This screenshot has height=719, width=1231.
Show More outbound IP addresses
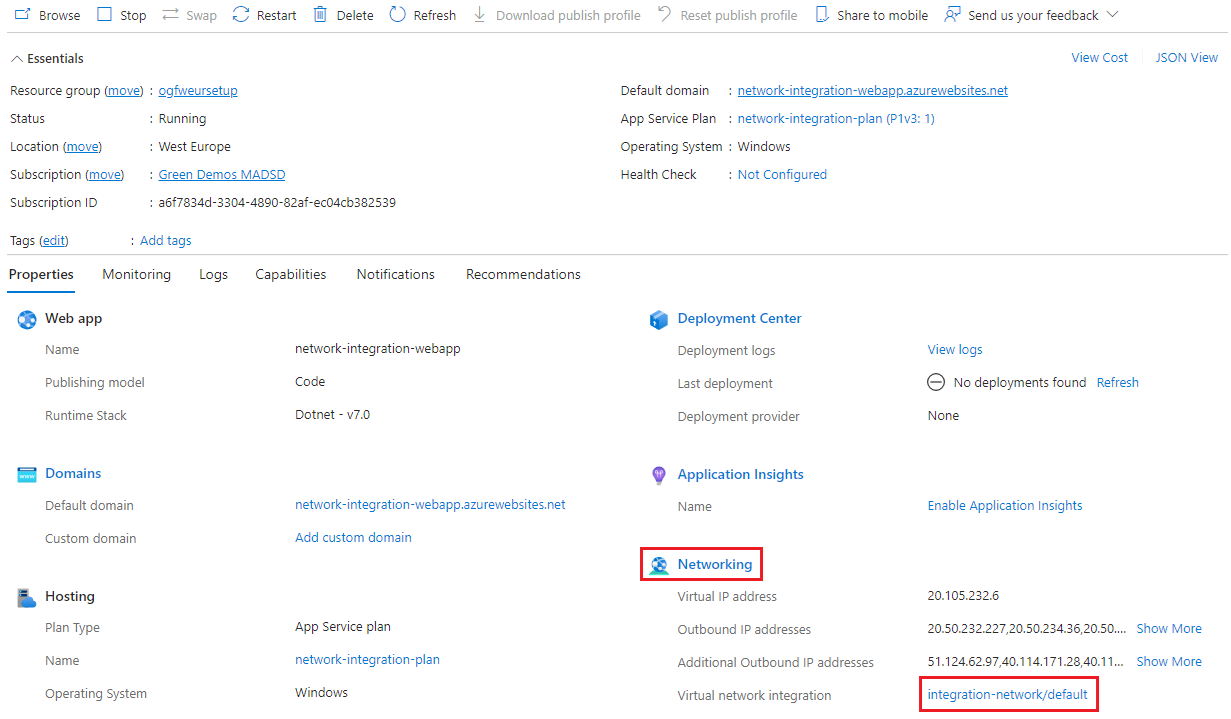tap(1168, 628)
